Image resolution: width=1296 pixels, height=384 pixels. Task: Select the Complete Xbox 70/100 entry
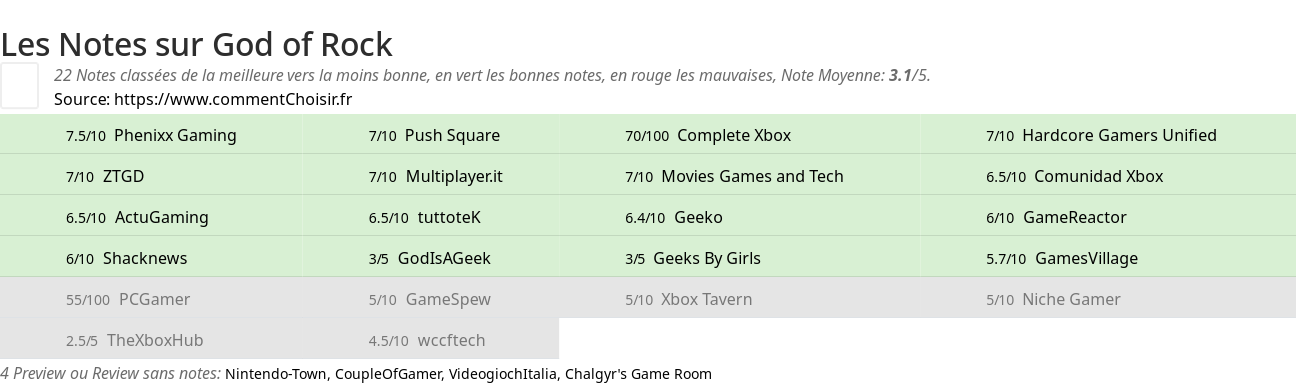pos(708,135)
